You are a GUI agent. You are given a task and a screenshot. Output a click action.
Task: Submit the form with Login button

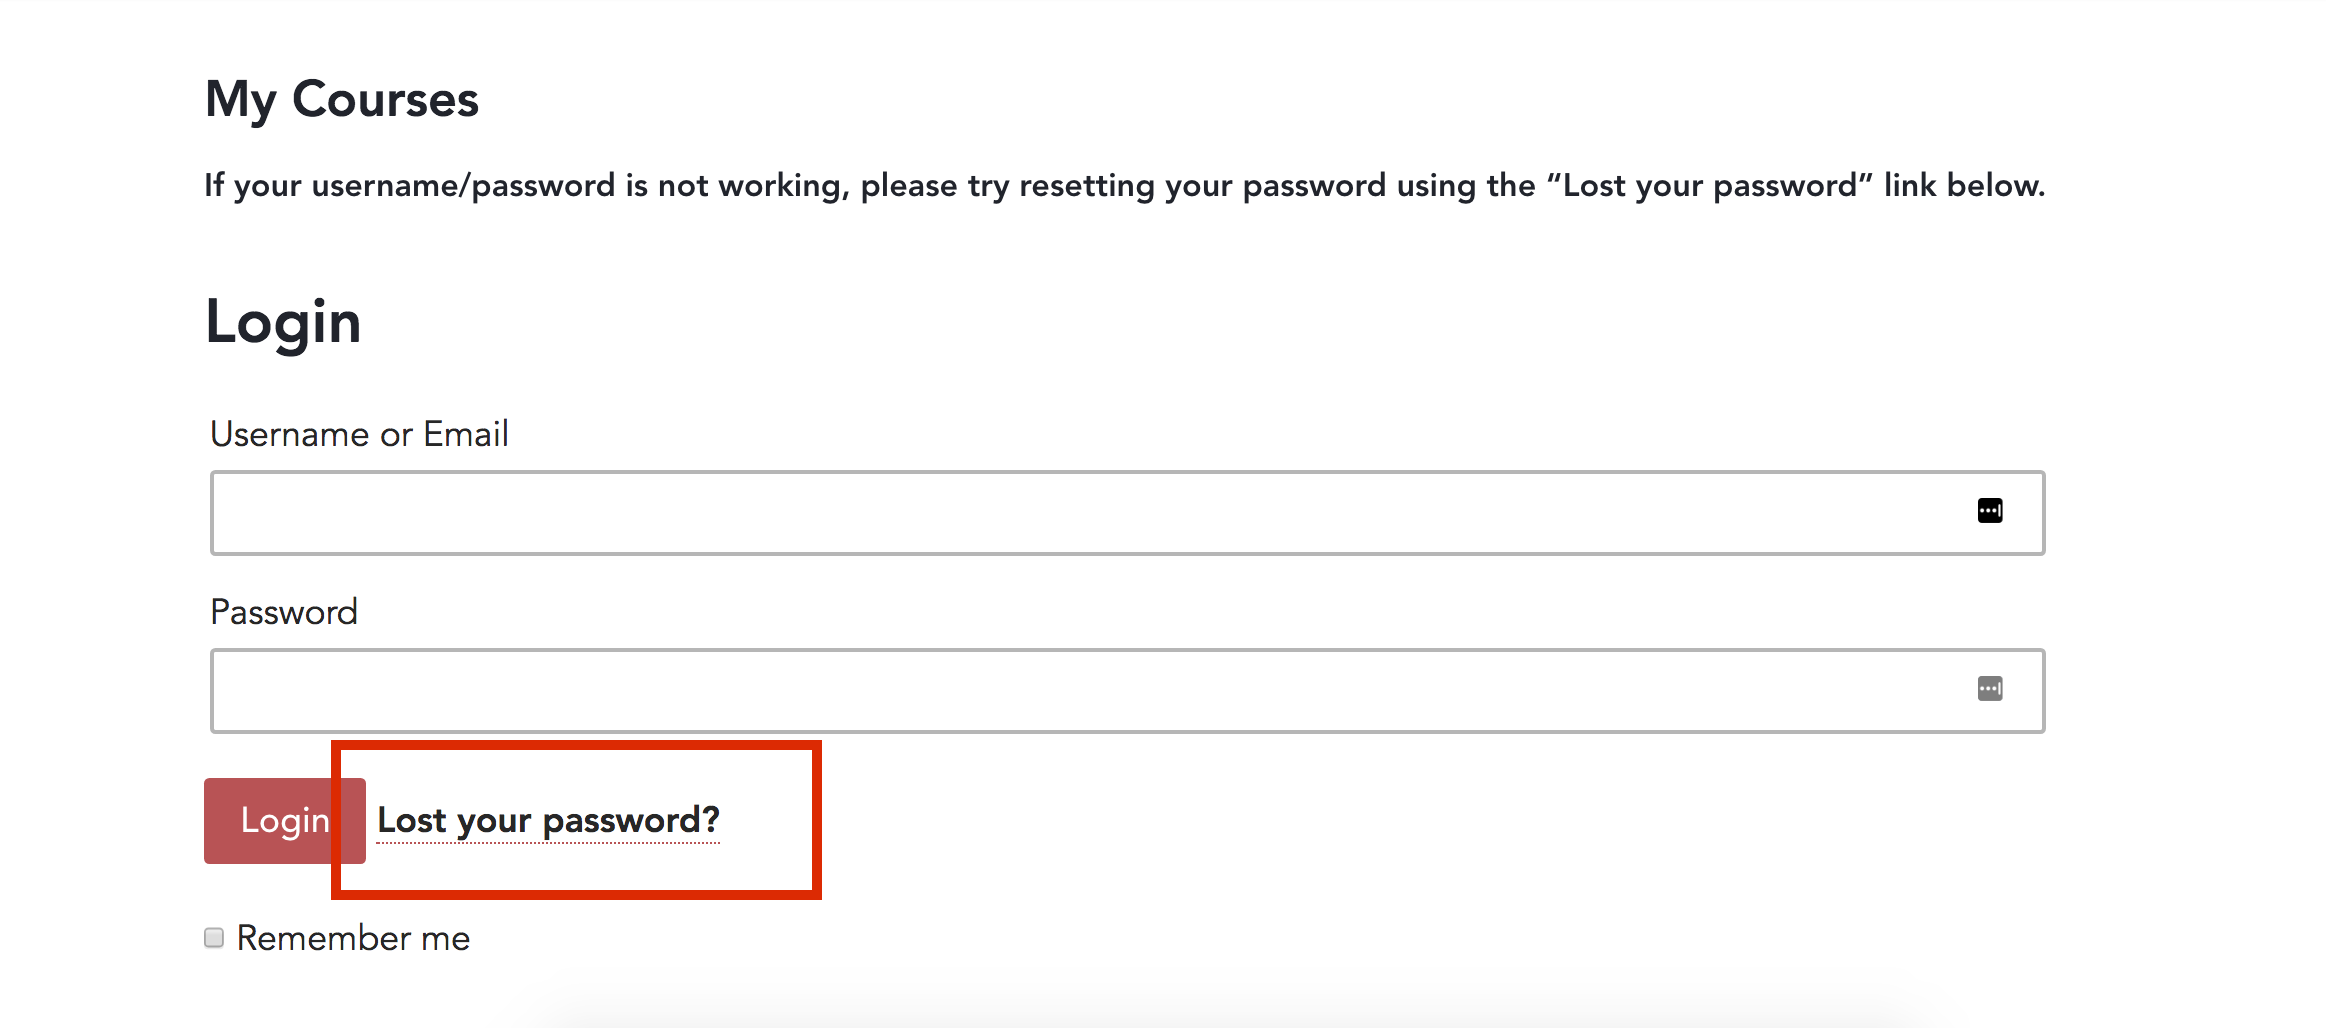(285, 820)
